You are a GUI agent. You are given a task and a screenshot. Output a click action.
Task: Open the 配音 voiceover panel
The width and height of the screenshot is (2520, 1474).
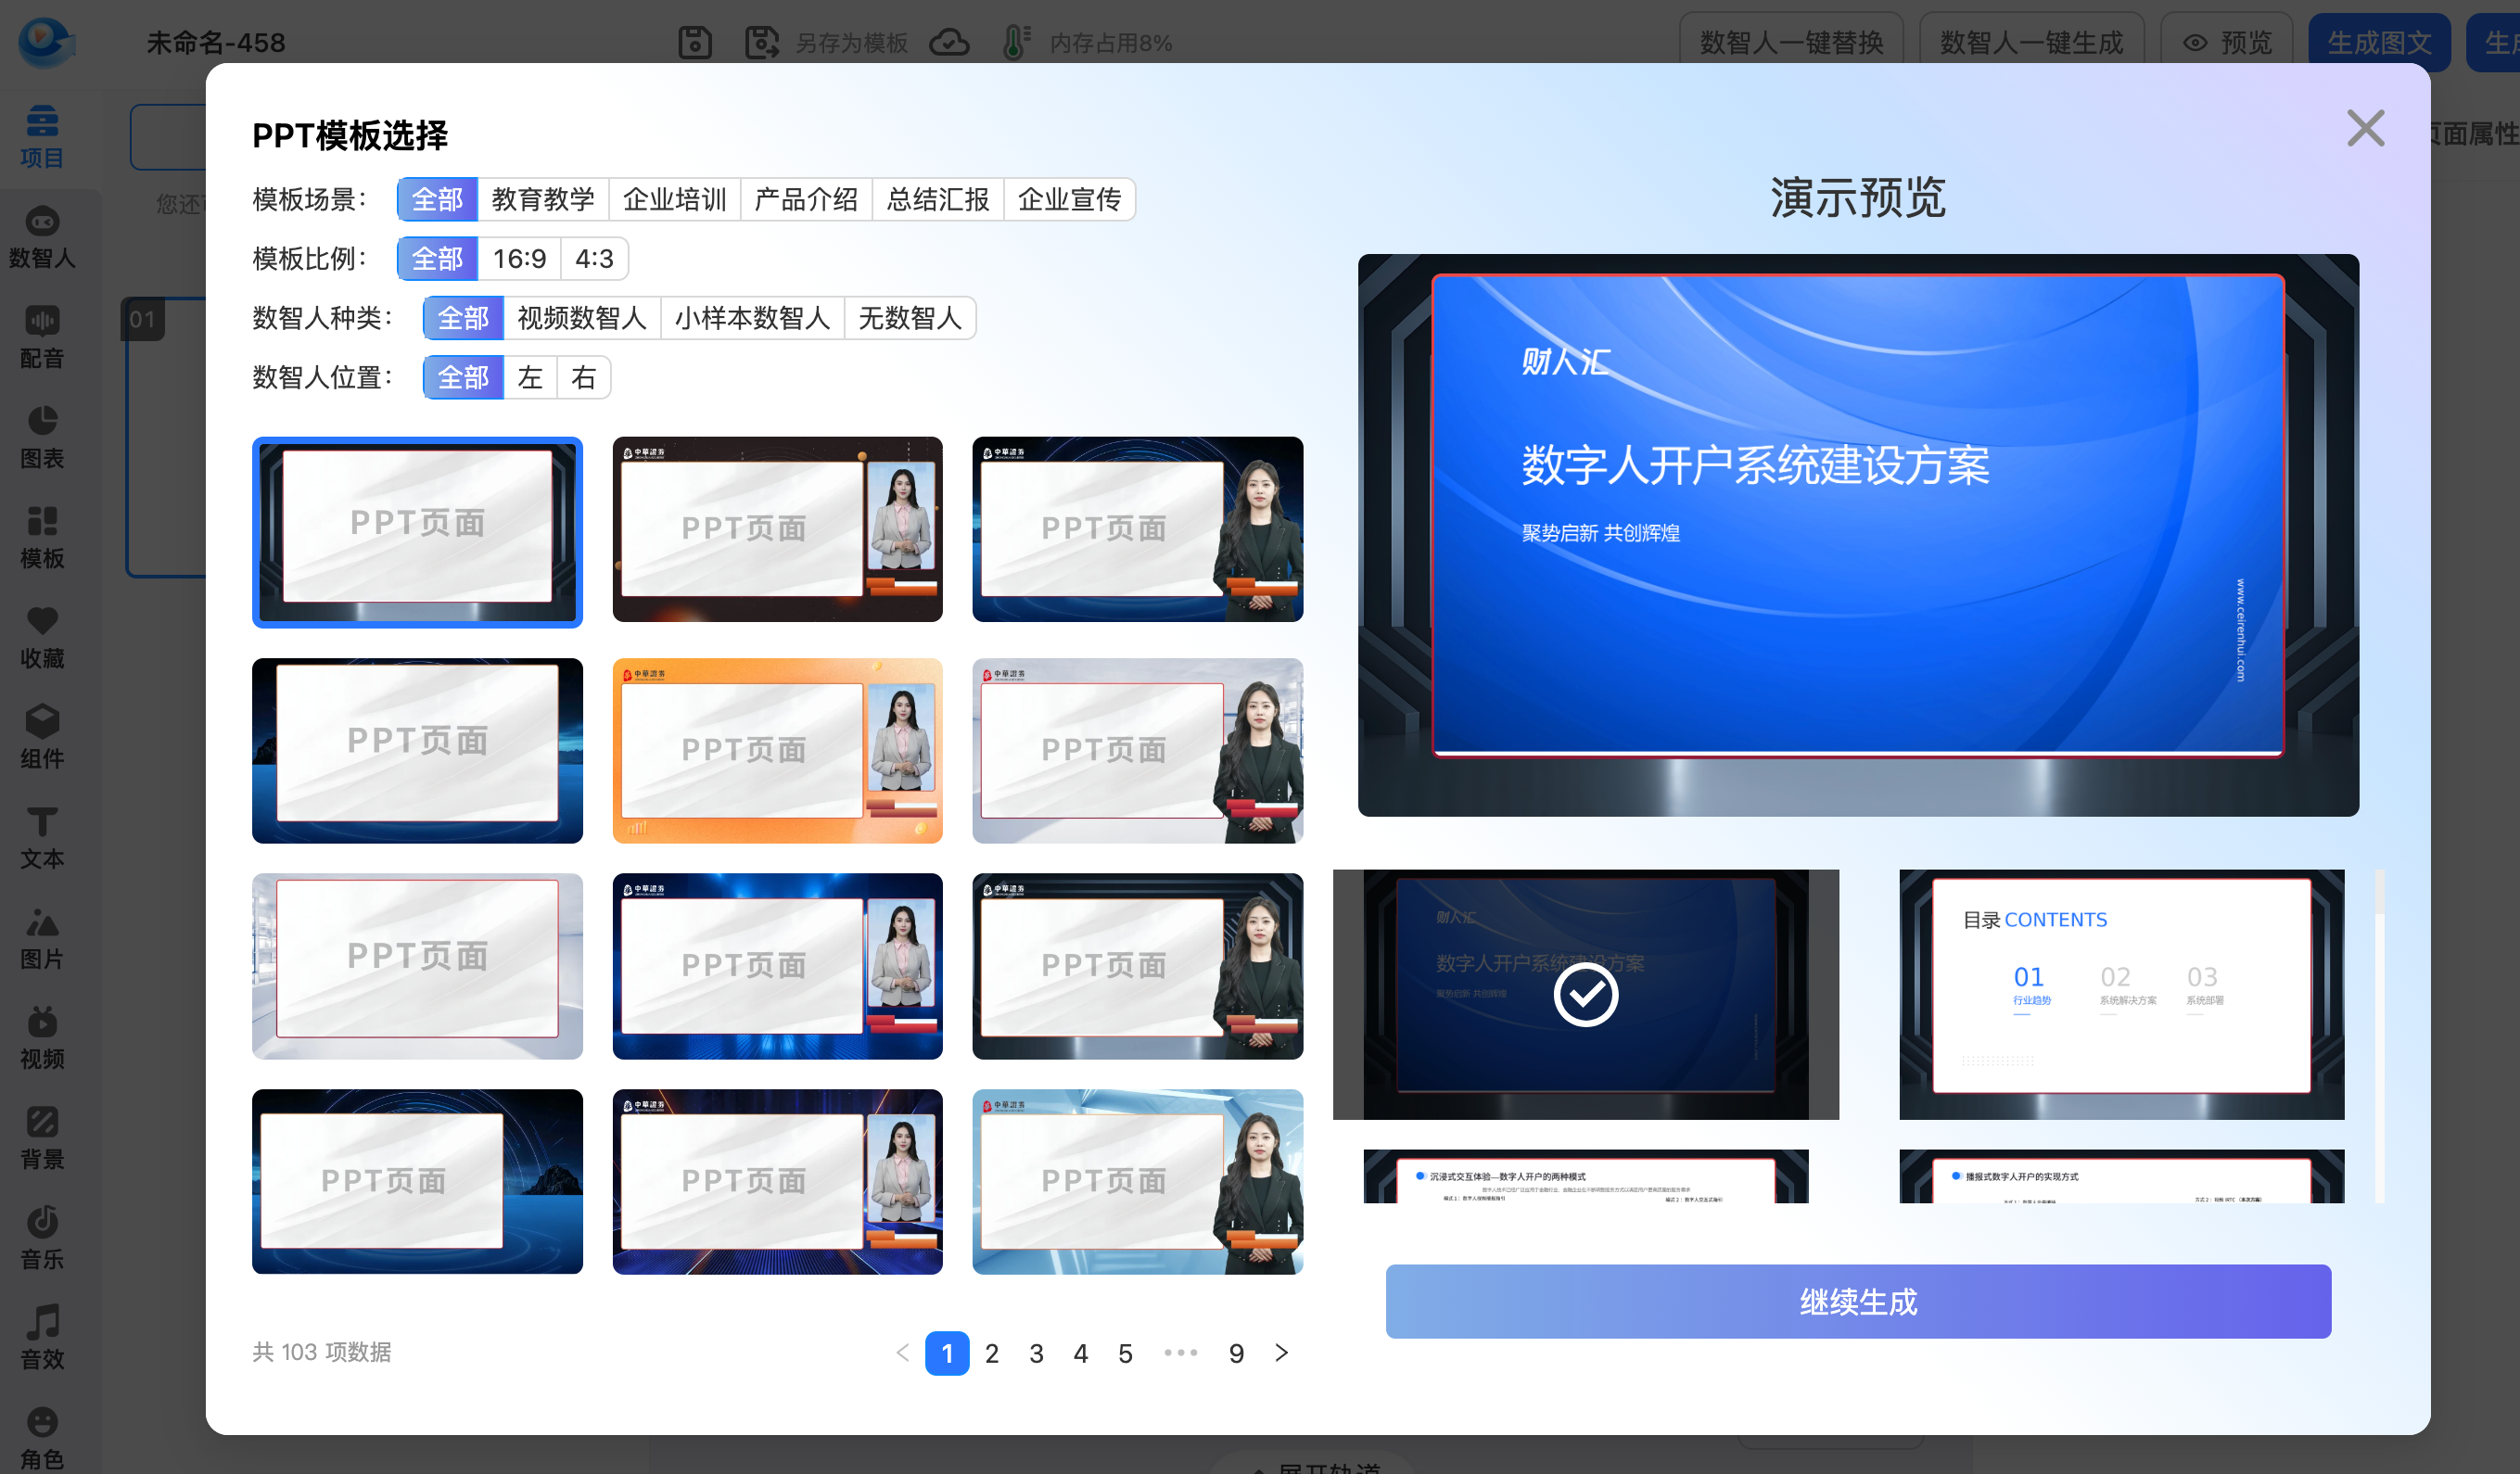[x=42, y=338]
